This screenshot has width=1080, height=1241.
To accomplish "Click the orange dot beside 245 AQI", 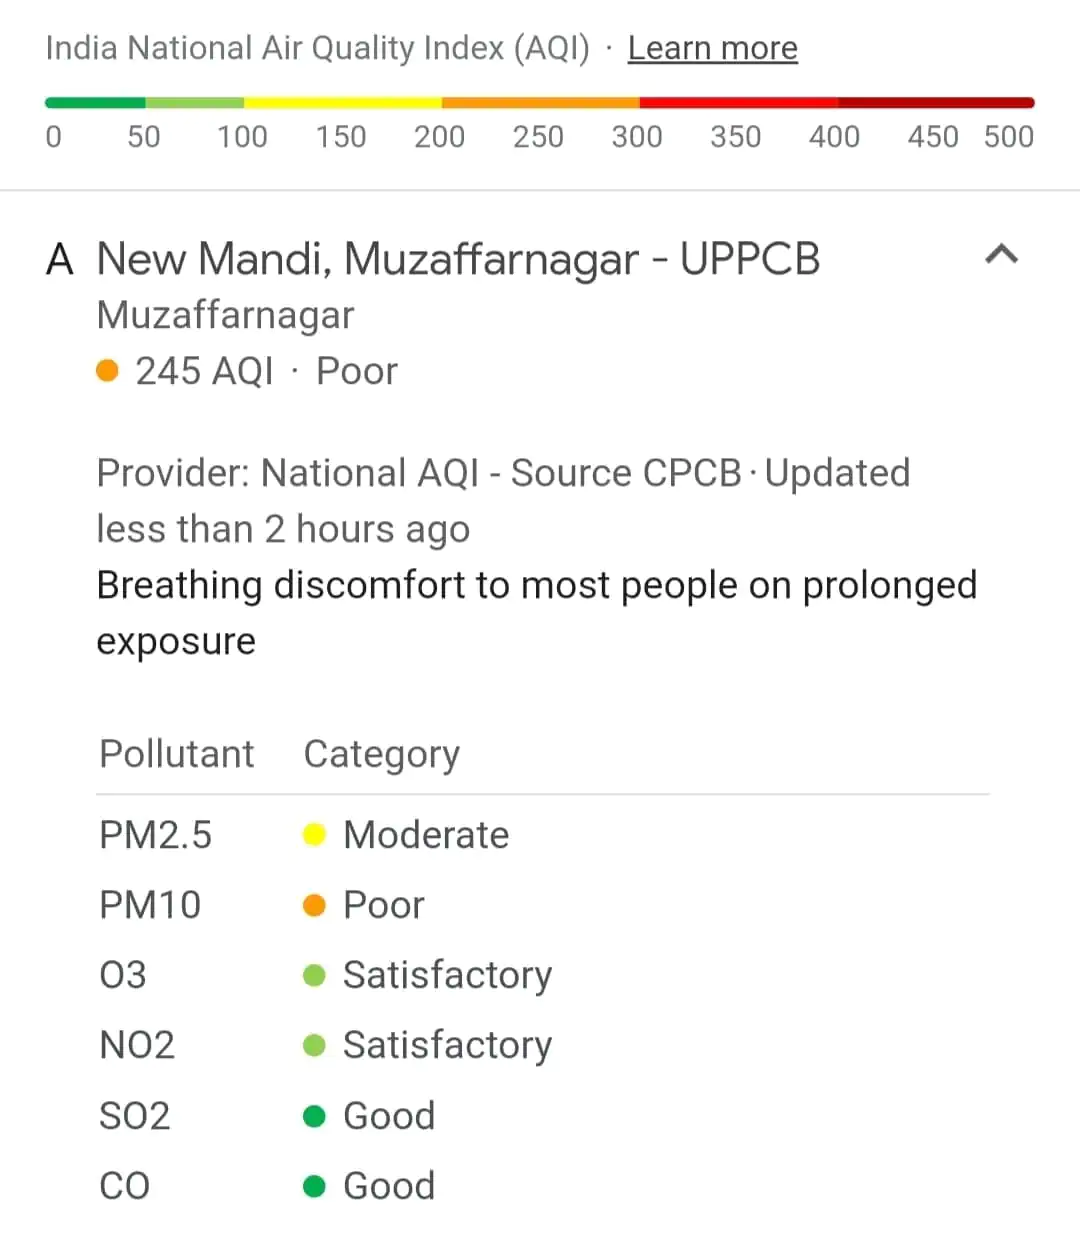I will pyautogui.click(x=108, y=371).
